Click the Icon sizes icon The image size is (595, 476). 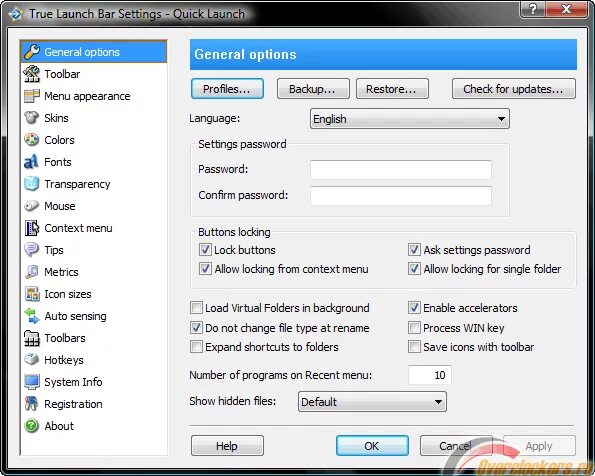point(31,294)
